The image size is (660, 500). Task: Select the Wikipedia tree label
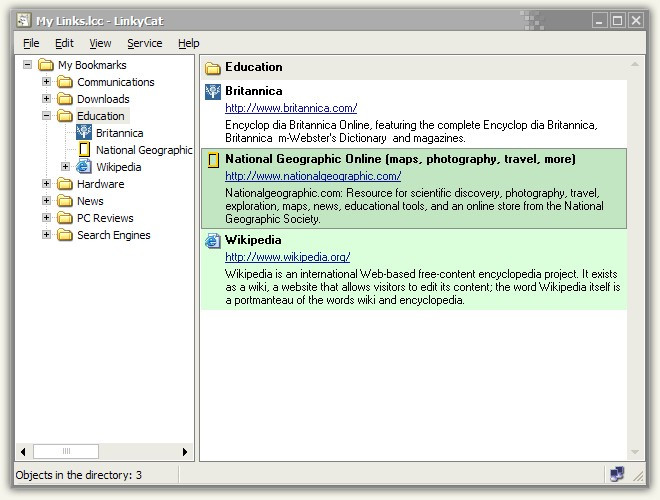click(119, 167)
